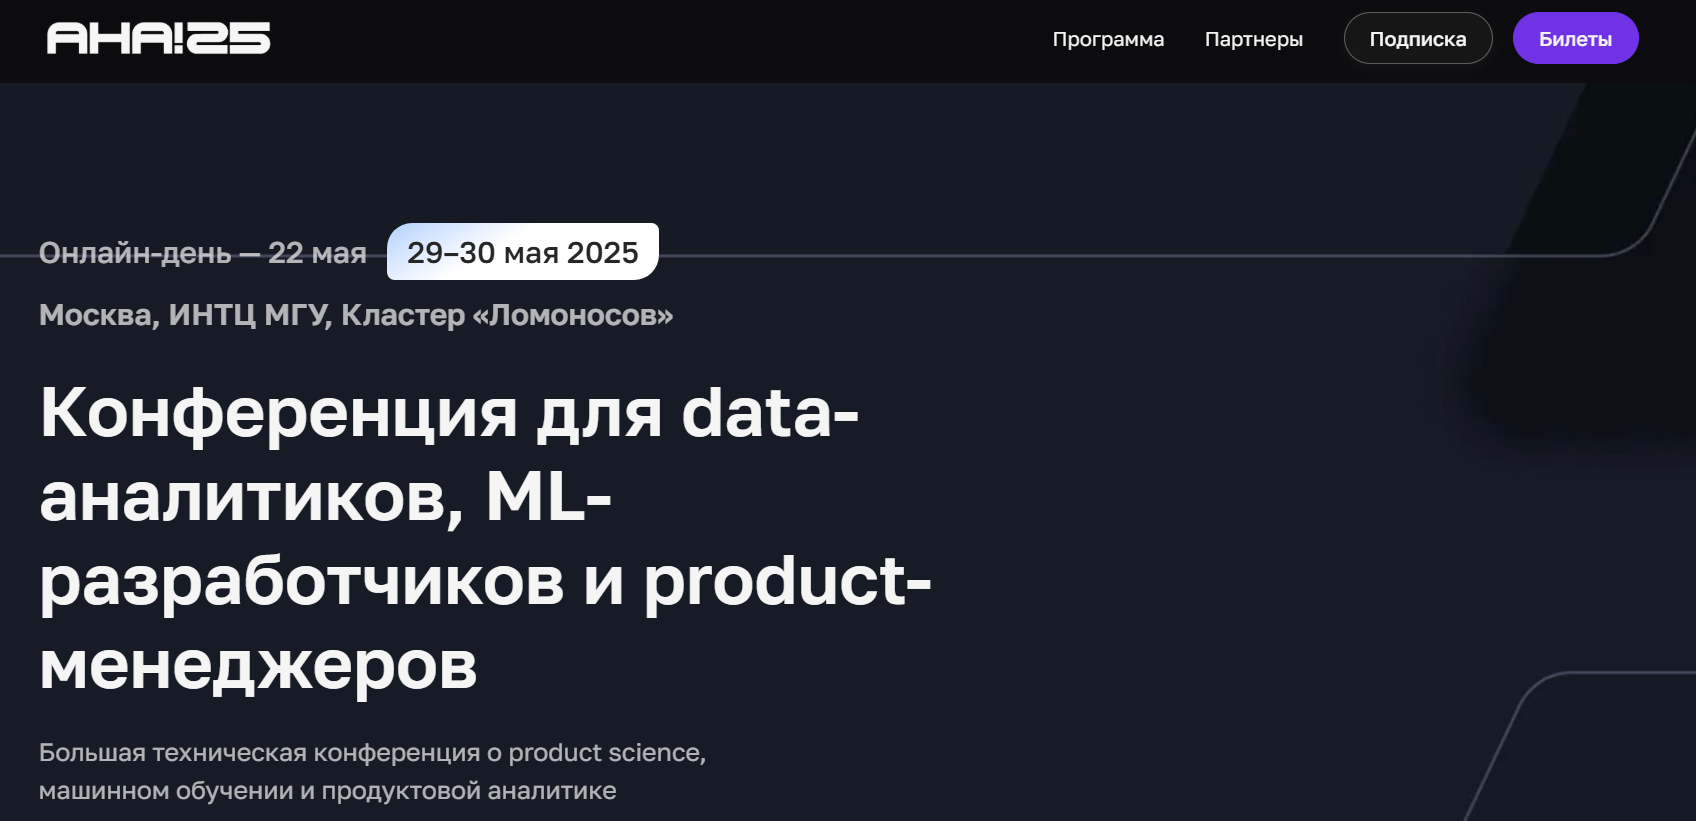Click the ML- text in the headline
Image resolution: width=1696 pixels, height=821 pixels.
[549, 496]
